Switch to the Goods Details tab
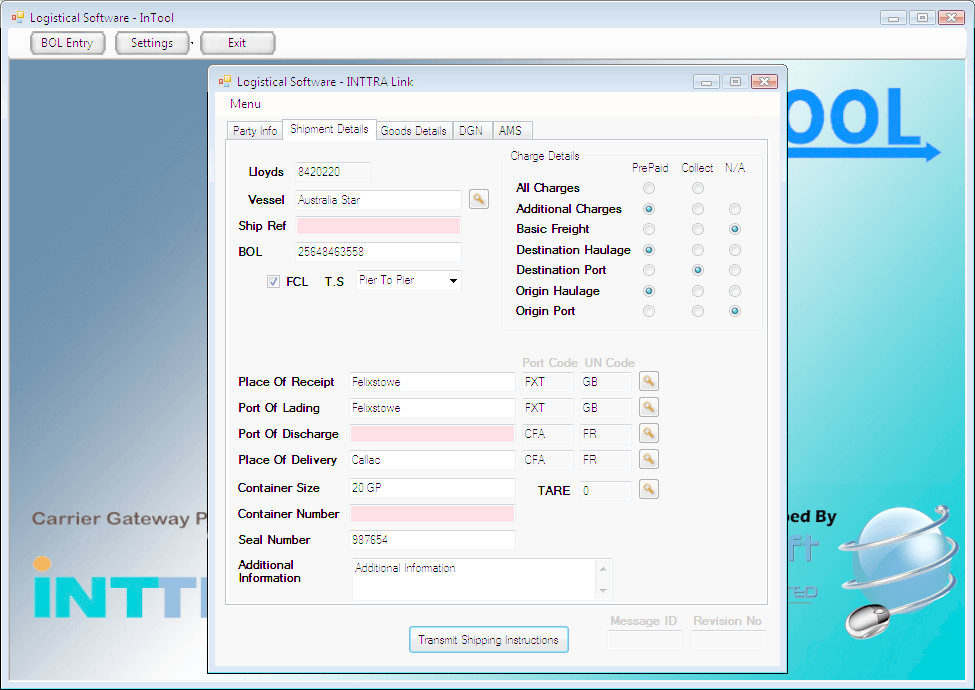 tap(414, 131)
